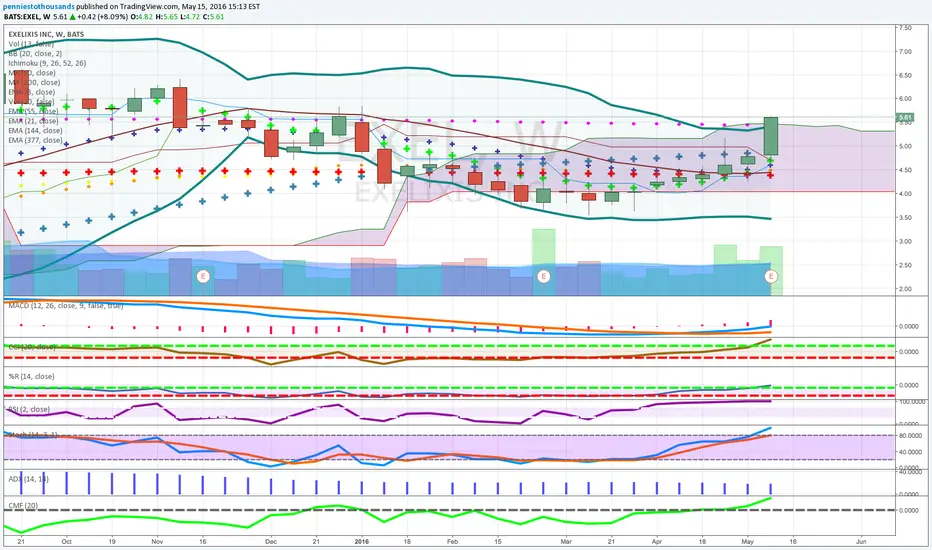Open the late-February earnings marker E
The height and width of the screenshot is (550, 932).
click(543, 276)
